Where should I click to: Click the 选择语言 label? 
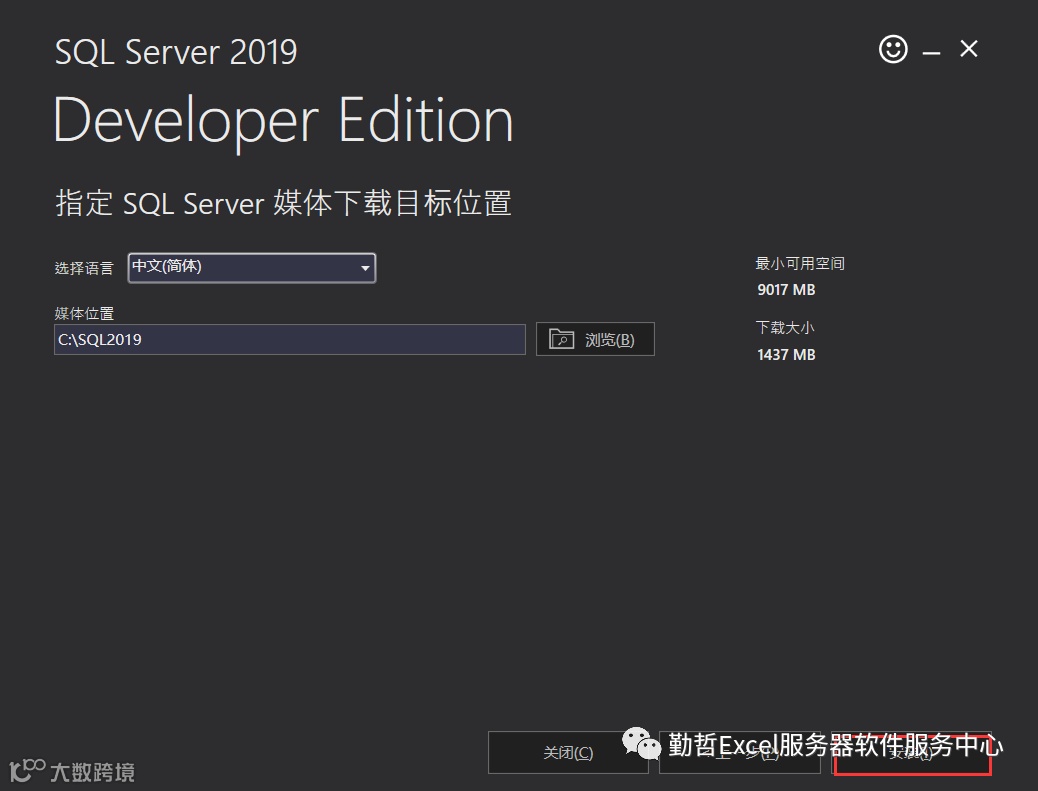coord(84,268)
